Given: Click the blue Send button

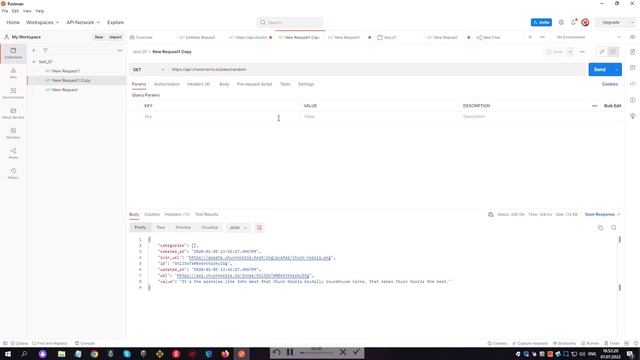Looking at the screenshot, I should pyautogui.click(x=600, y=69).
